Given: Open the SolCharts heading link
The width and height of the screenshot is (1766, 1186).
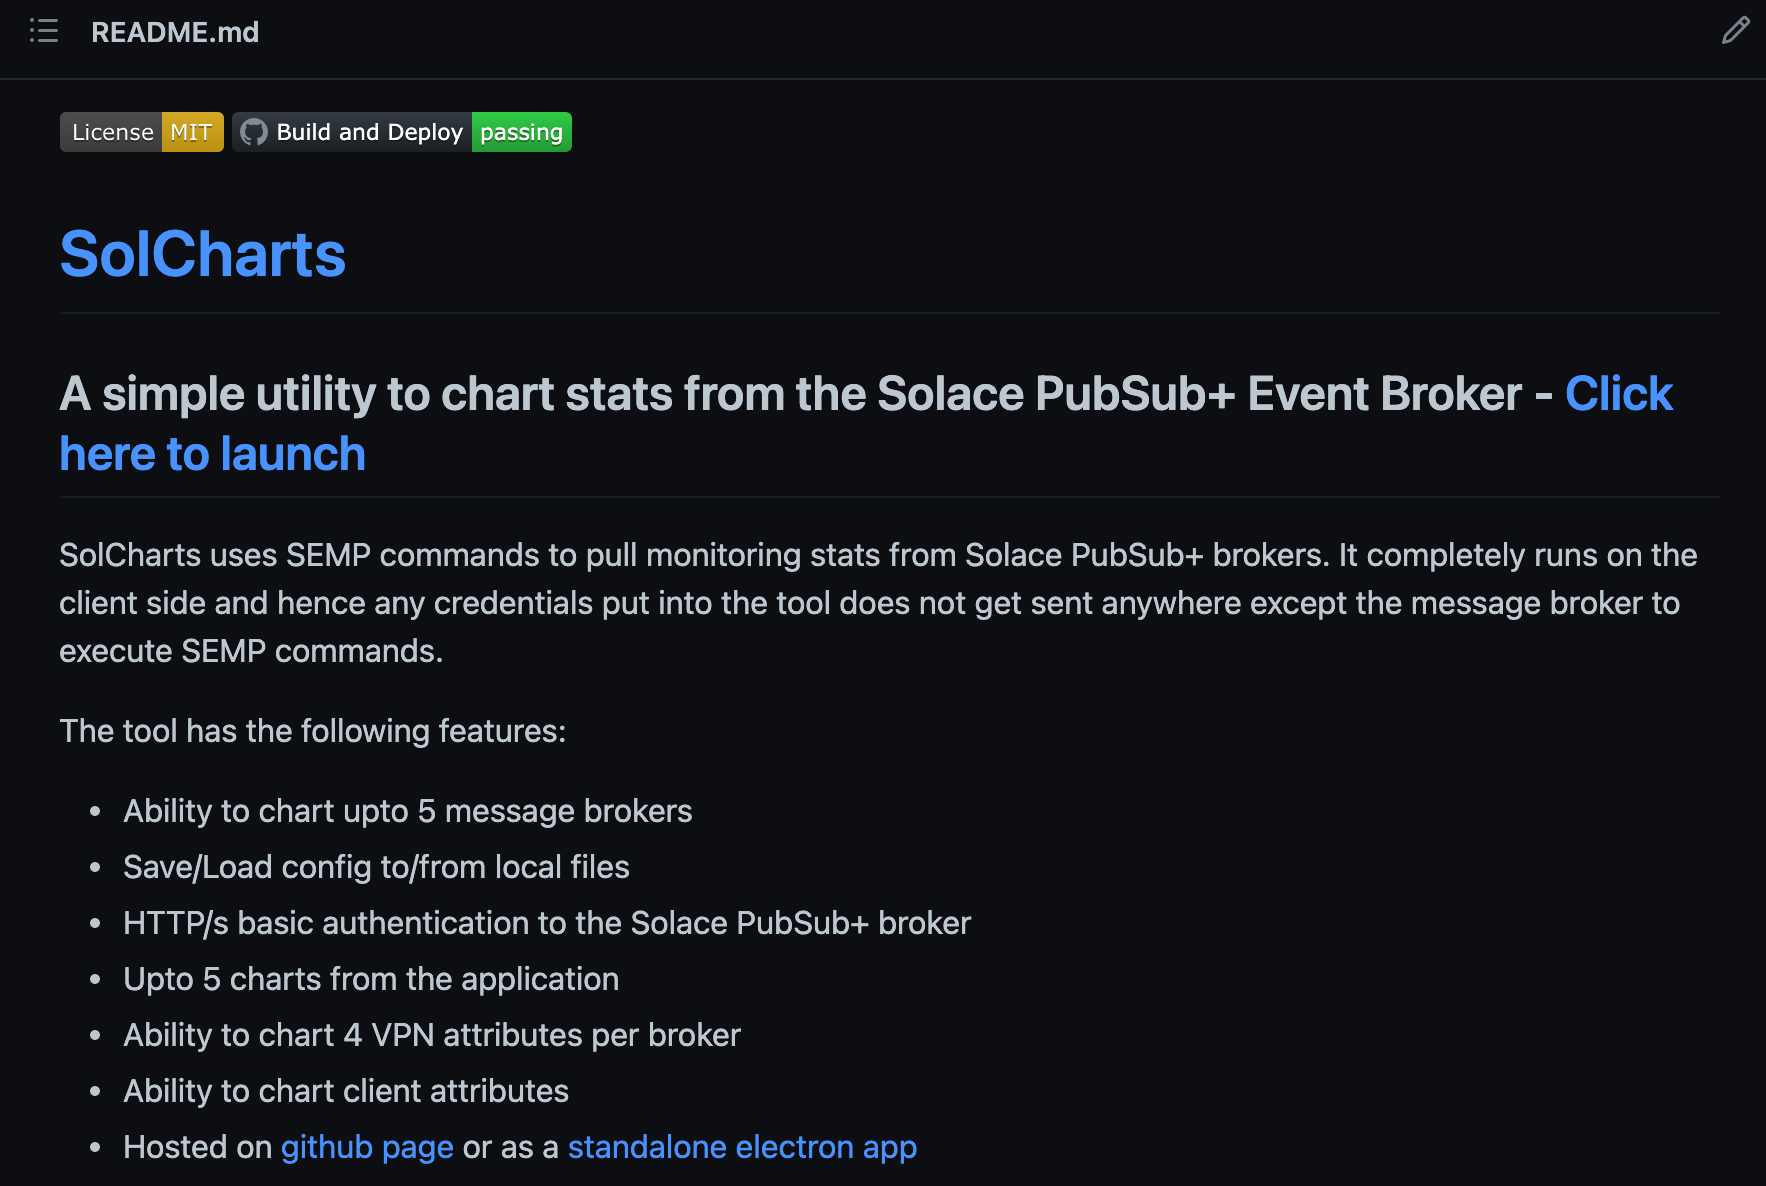Looking at the screenshot, I should coord(203,254).
